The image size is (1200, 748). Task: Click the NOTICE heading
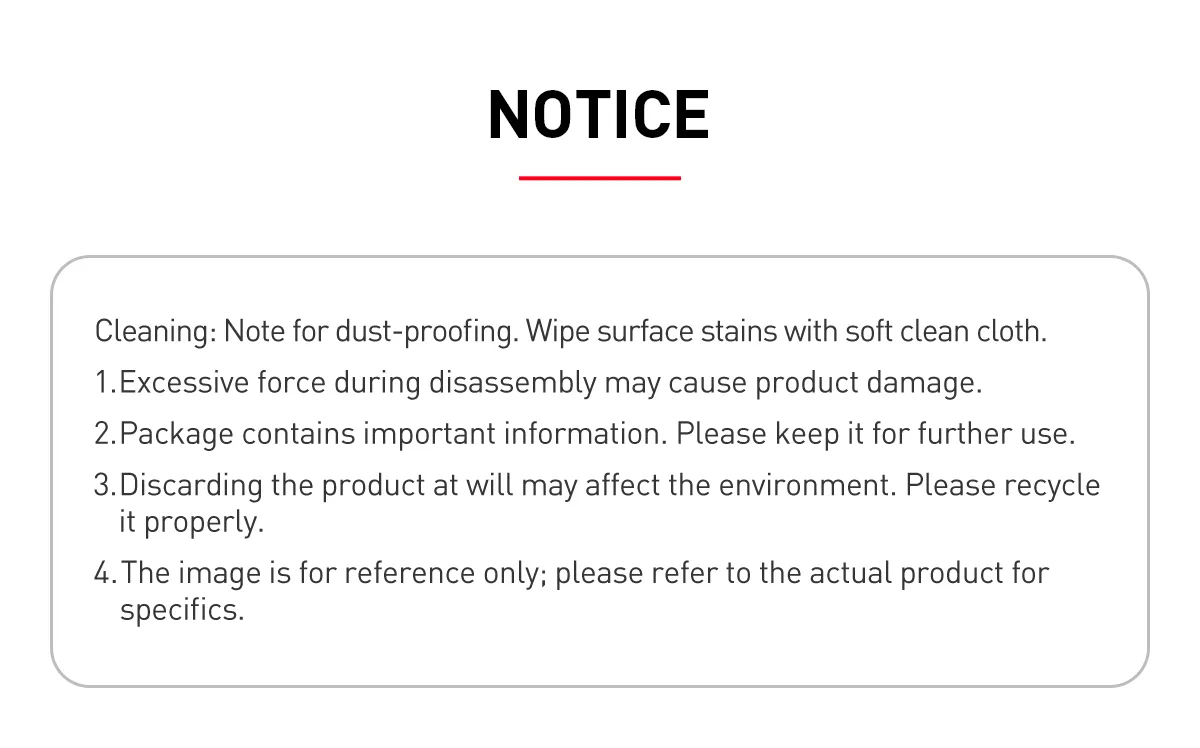pyautogui.click(x=599, y=114)
